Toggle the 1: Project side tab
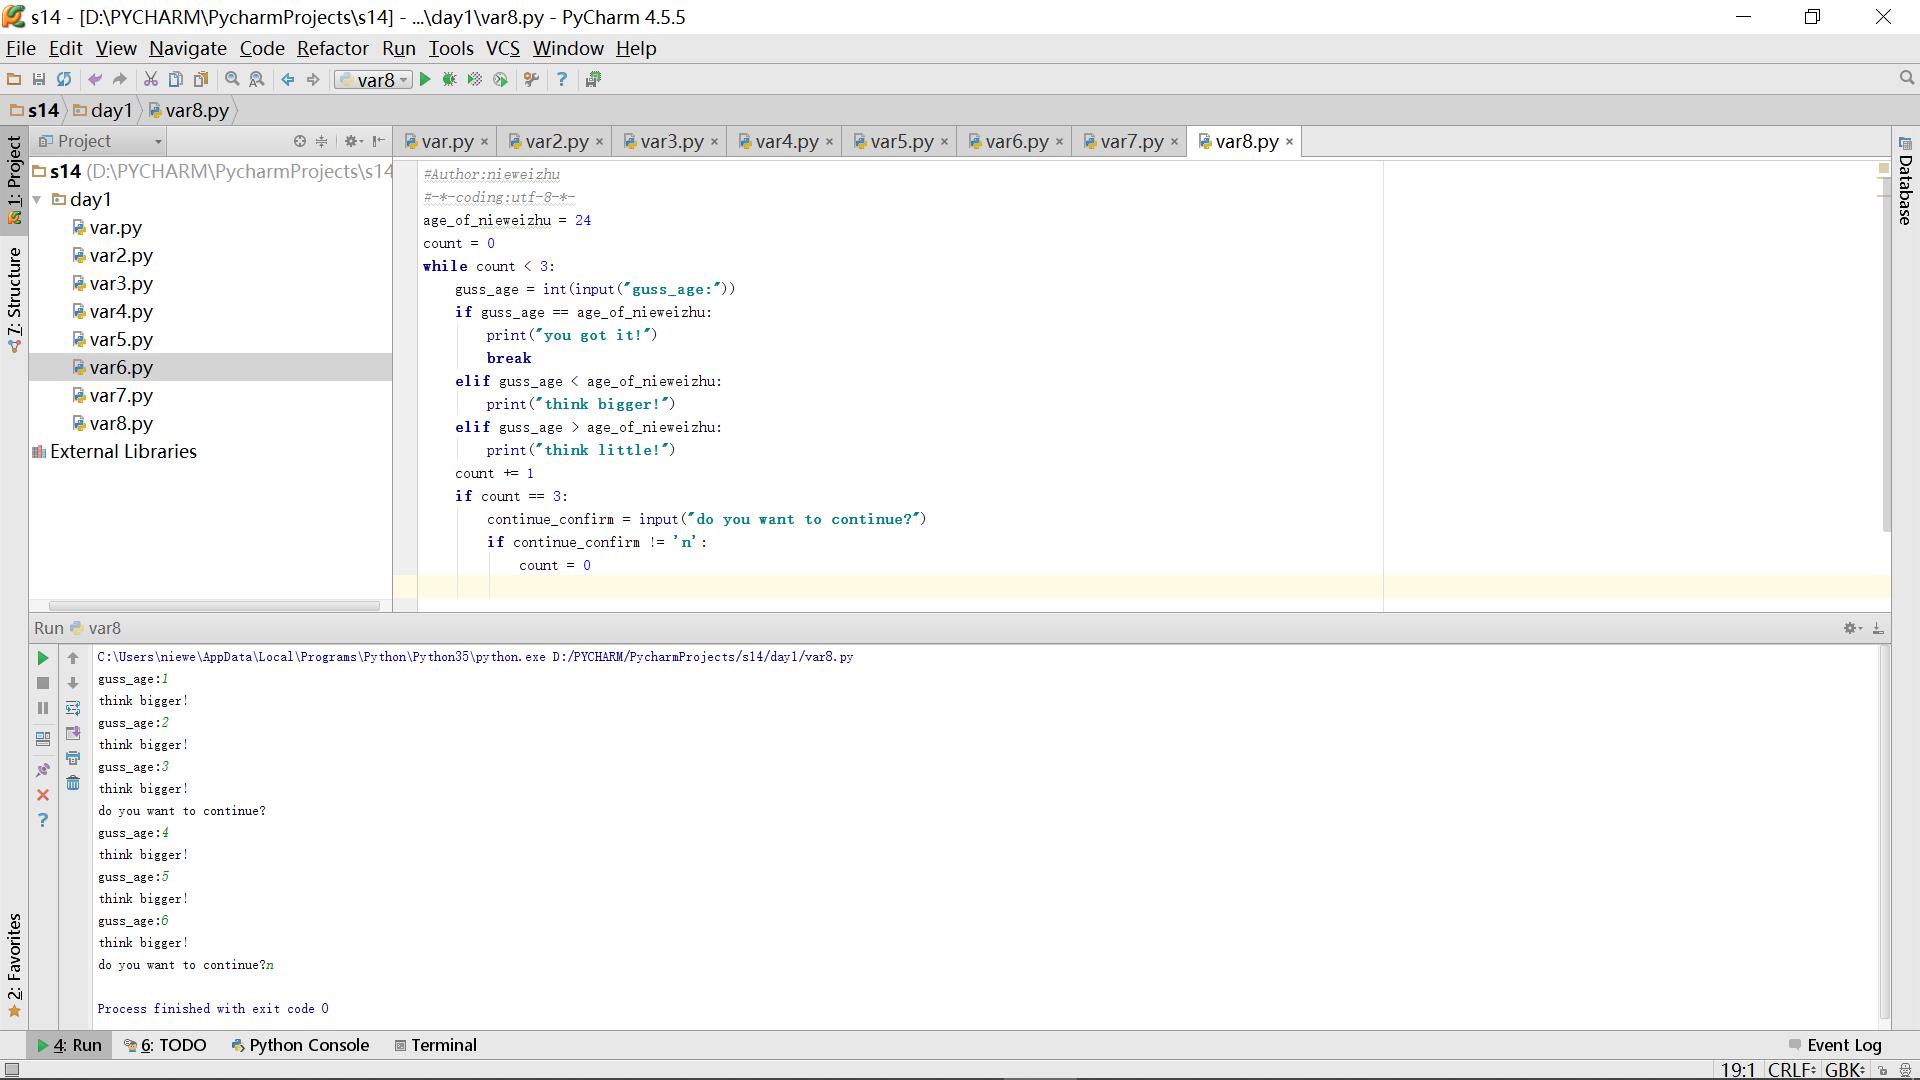This screenshot has height=1080, width=1920. tap(14, 179)
